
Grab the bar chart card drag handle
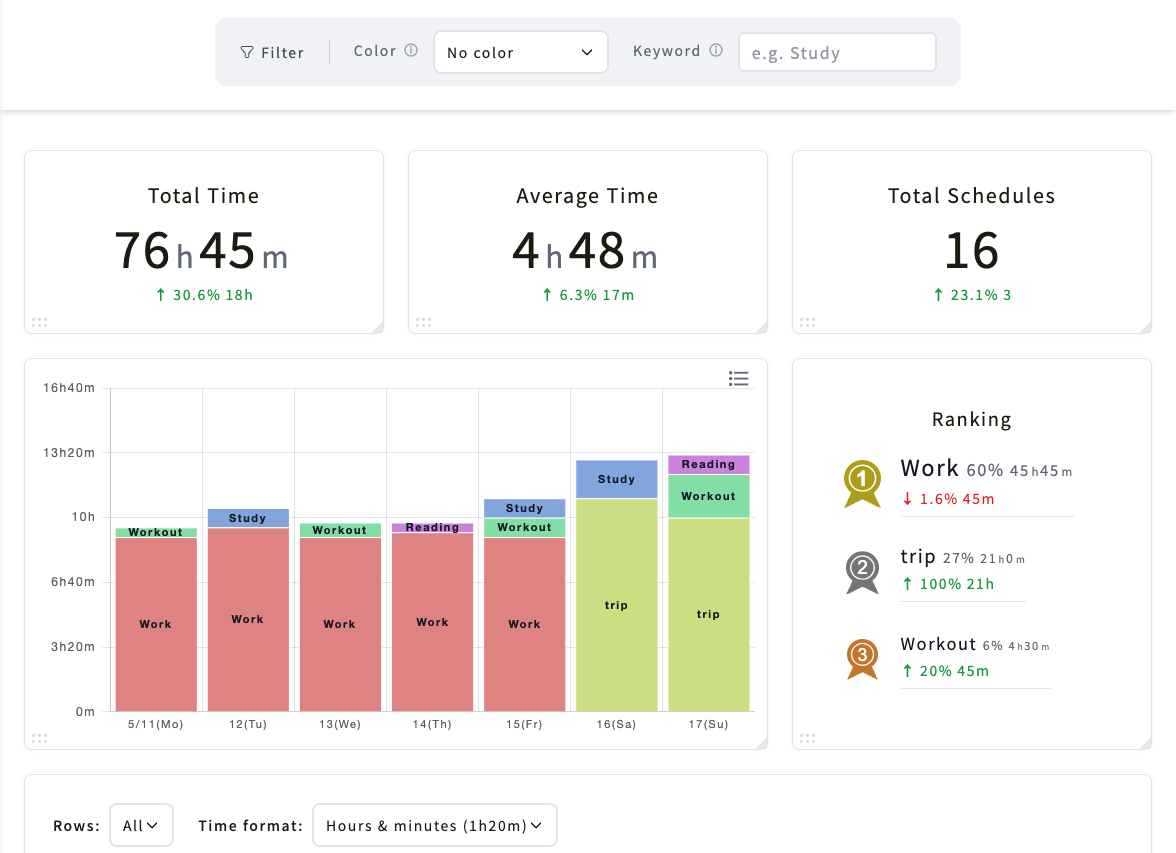[40, 738]
